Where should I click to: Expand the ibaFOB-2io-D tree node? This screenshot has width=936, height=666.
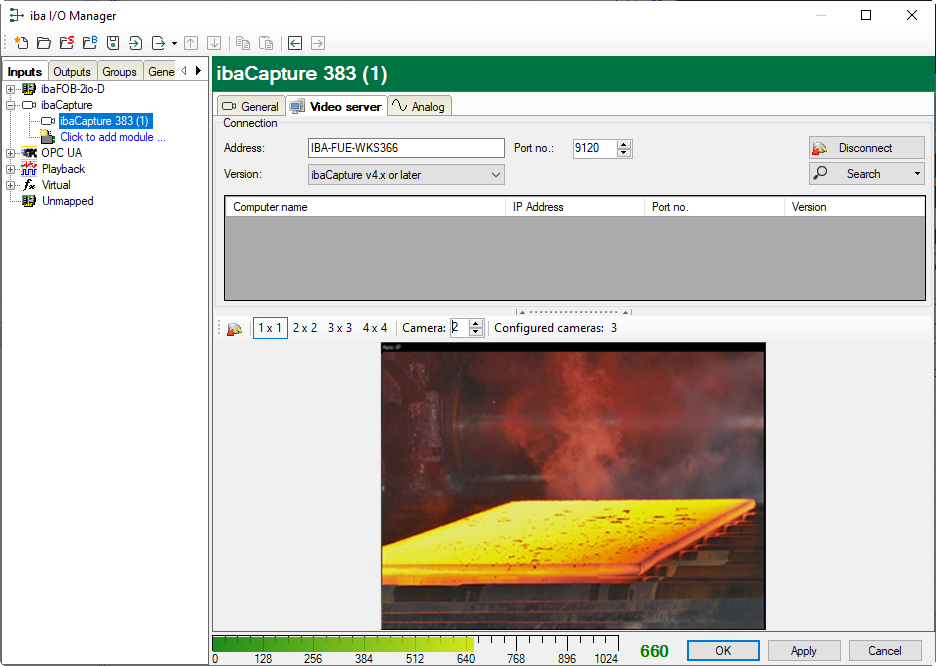(11, 89)
